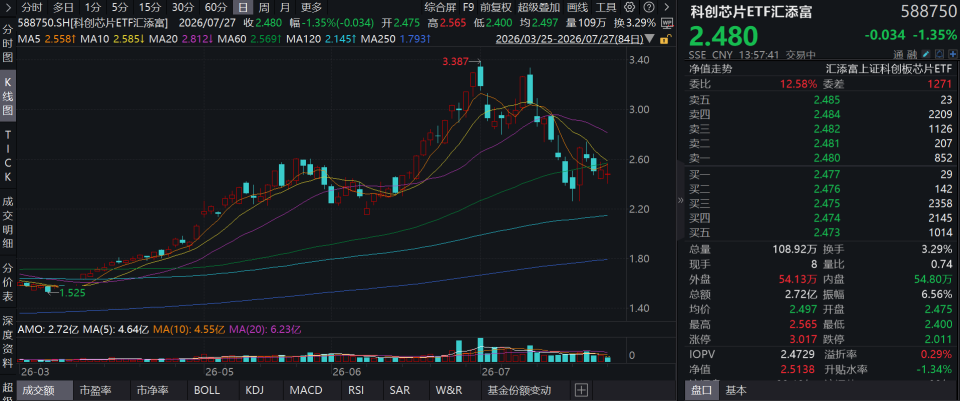Open the date range dropdown triangle

click(650, 39)
